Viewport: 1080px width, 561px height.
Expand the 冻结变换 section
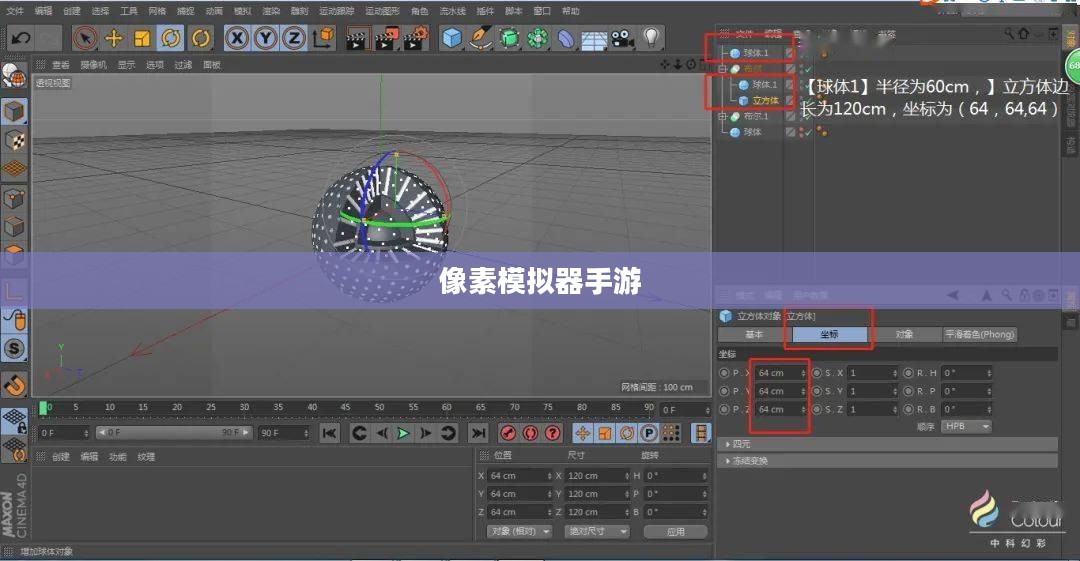pyautogui.click(x=887, y=461)
